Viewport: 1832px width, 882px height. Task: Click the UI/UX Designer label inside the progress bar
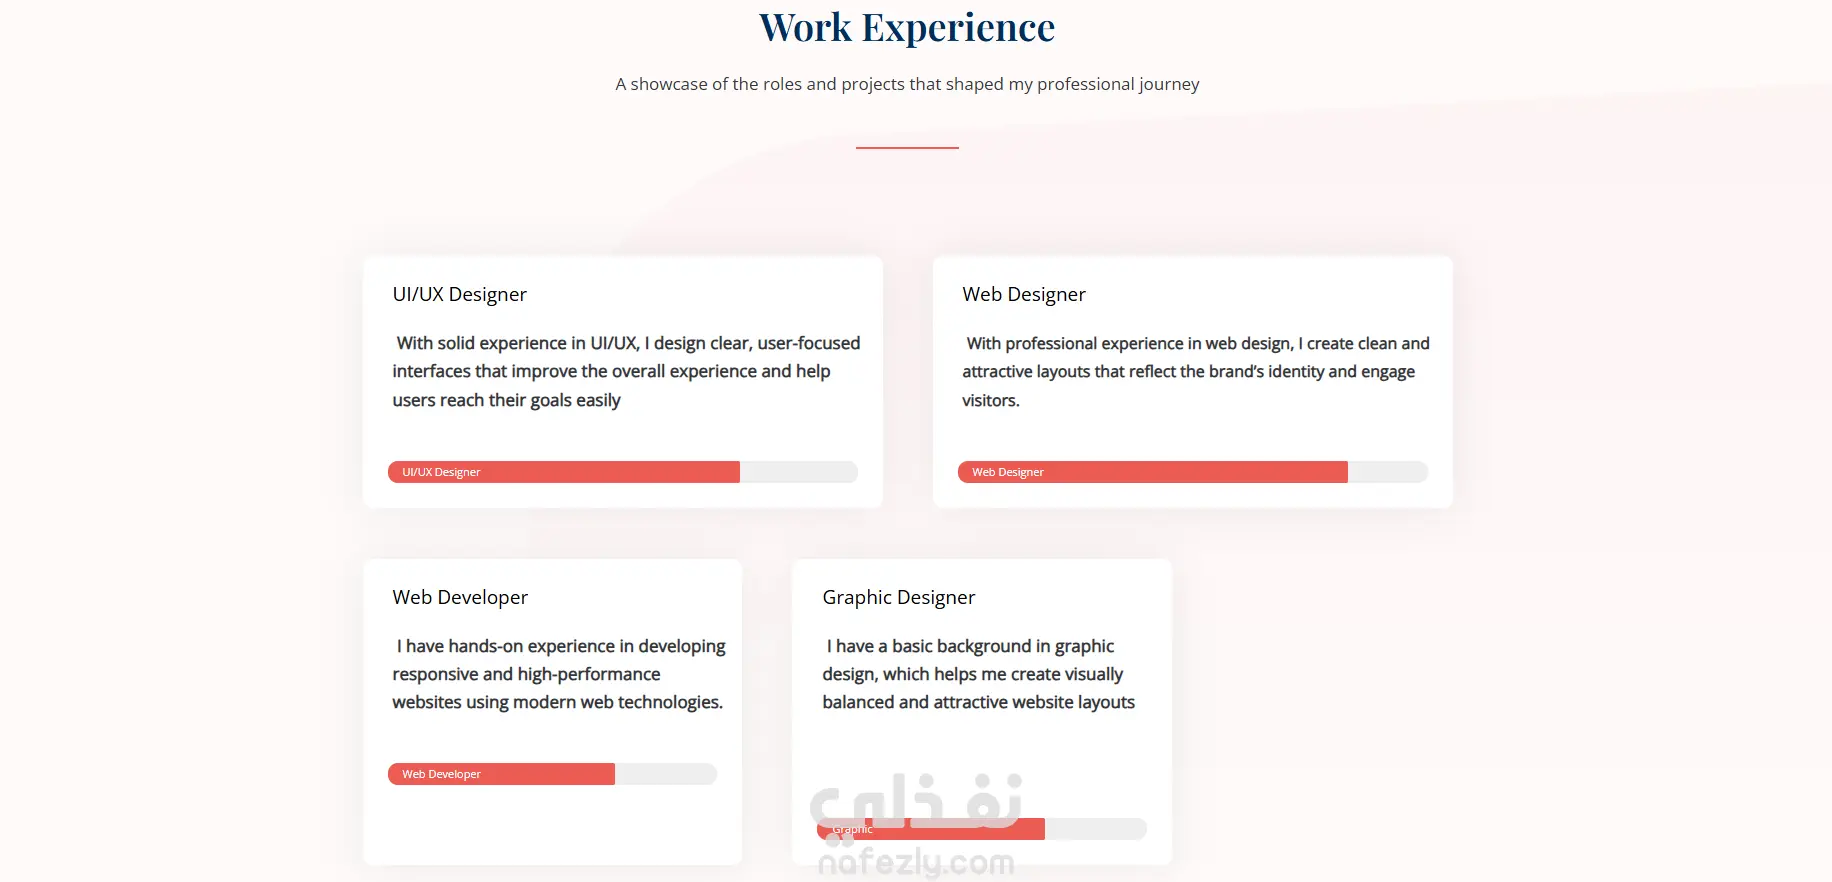point(441,472)
